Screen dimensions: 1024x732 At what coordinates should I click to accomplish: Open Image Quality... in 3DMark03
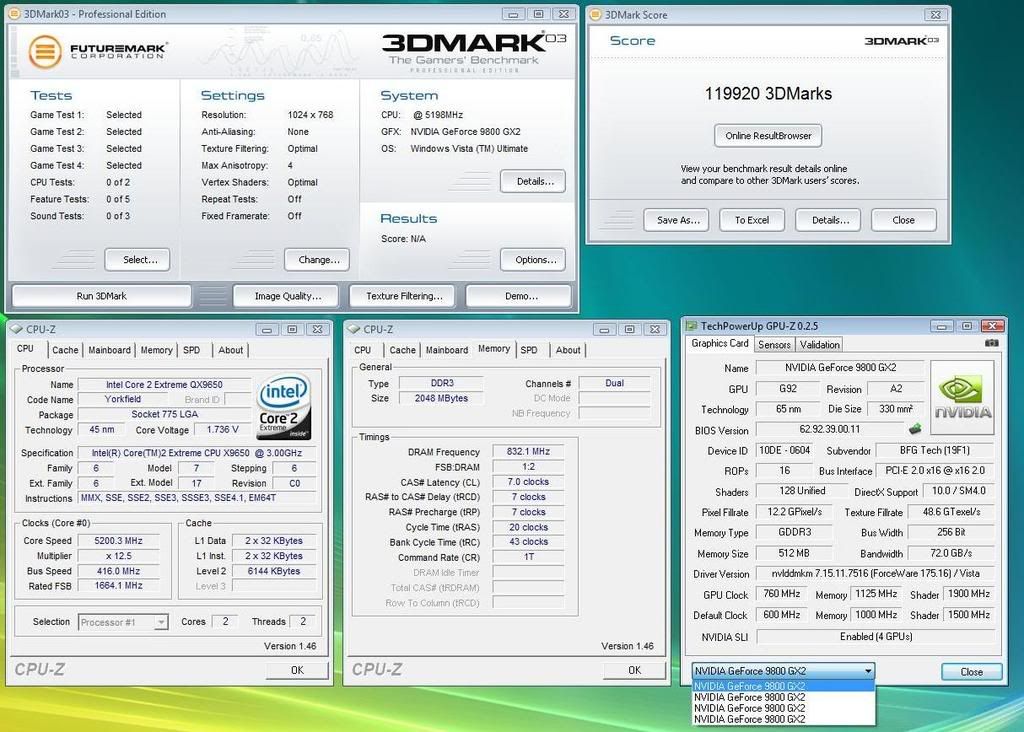coord(286,296)
